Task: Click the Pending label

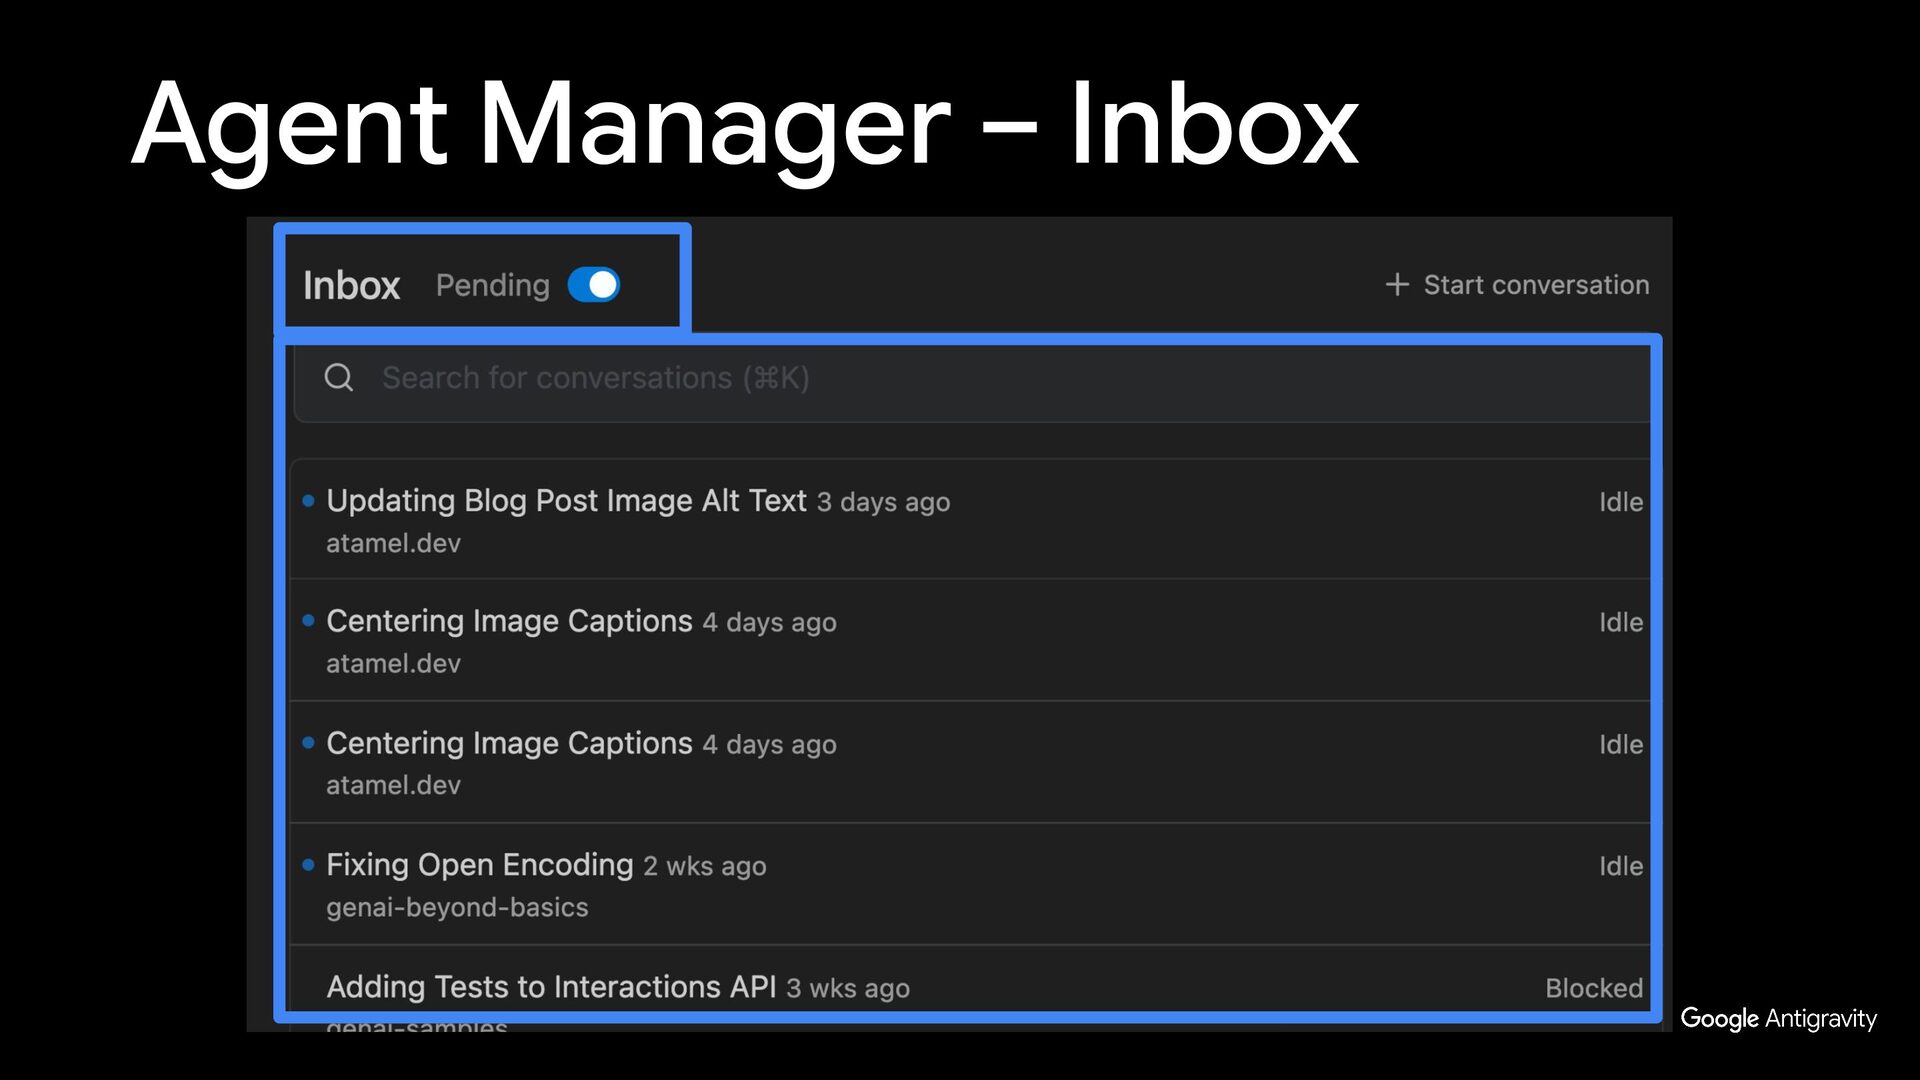Action: (492, 286)
